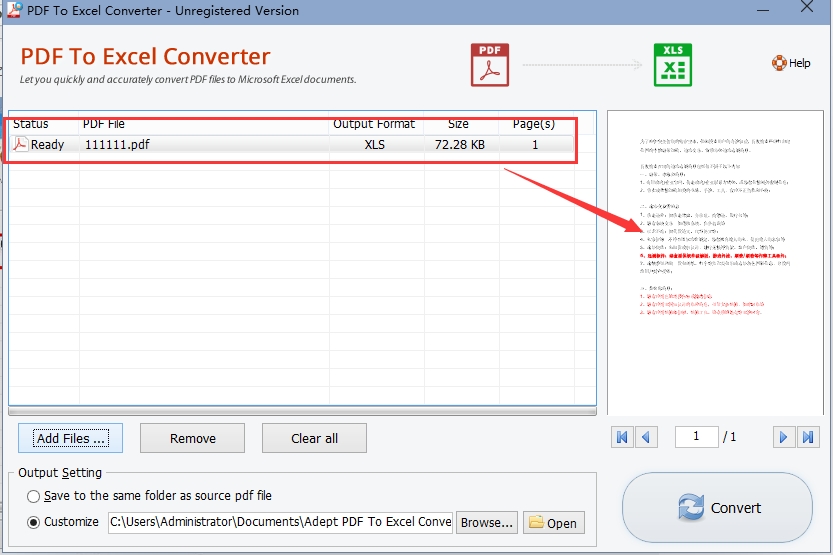Click the Remove button

pyautogui.click(x=192, y=438)
